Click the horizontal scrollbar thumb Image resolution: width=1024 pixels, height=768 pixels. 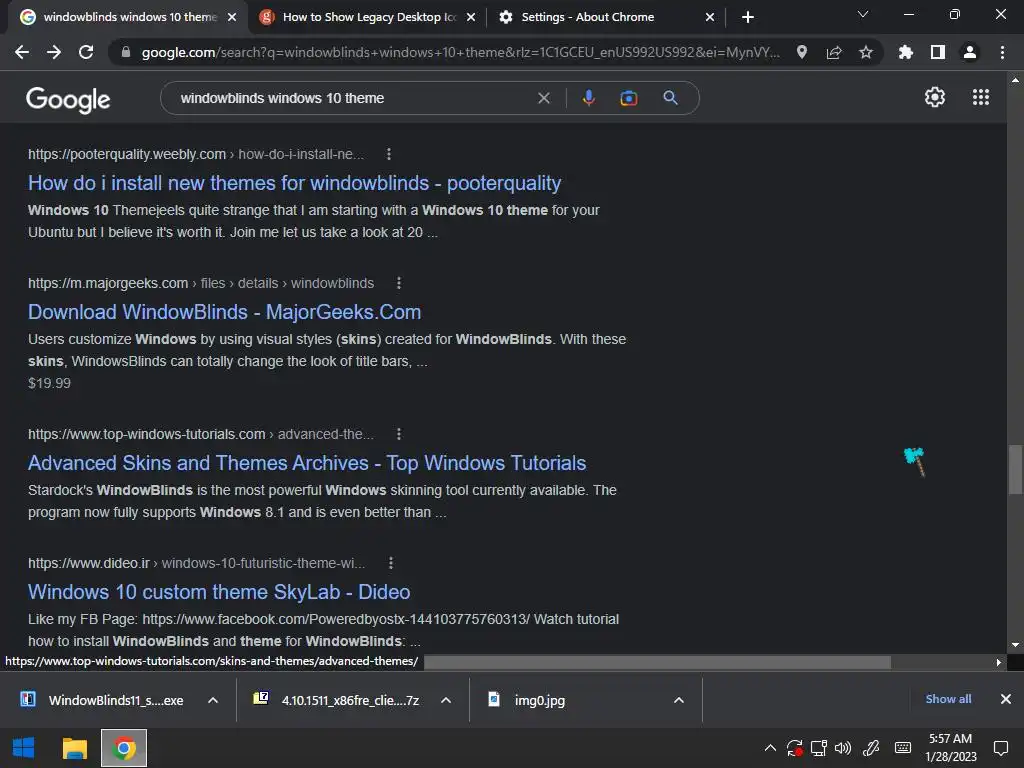[657, 662]
